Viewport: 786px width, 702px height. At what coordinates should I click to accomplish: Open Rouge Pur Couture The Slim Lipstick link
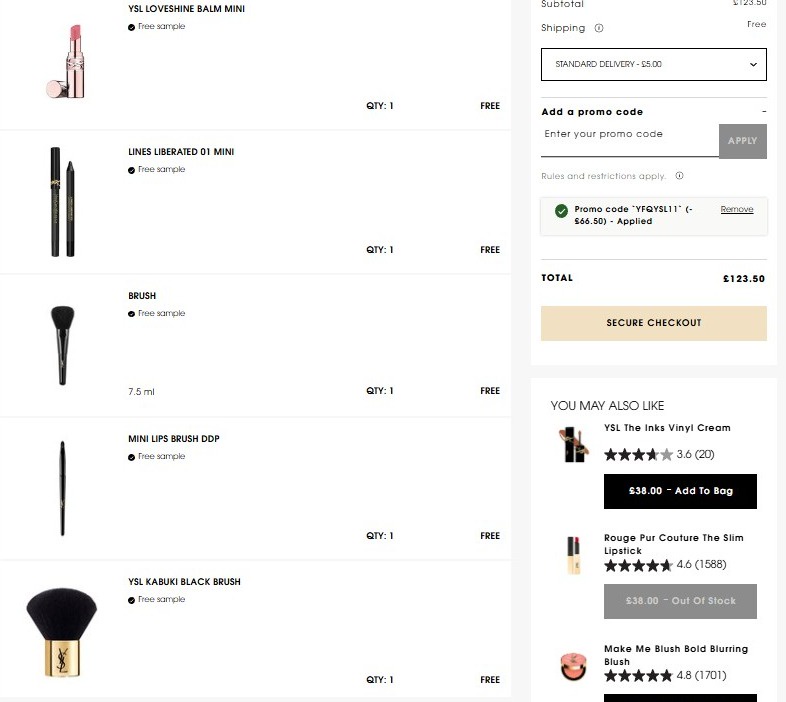tap(673, 544)
